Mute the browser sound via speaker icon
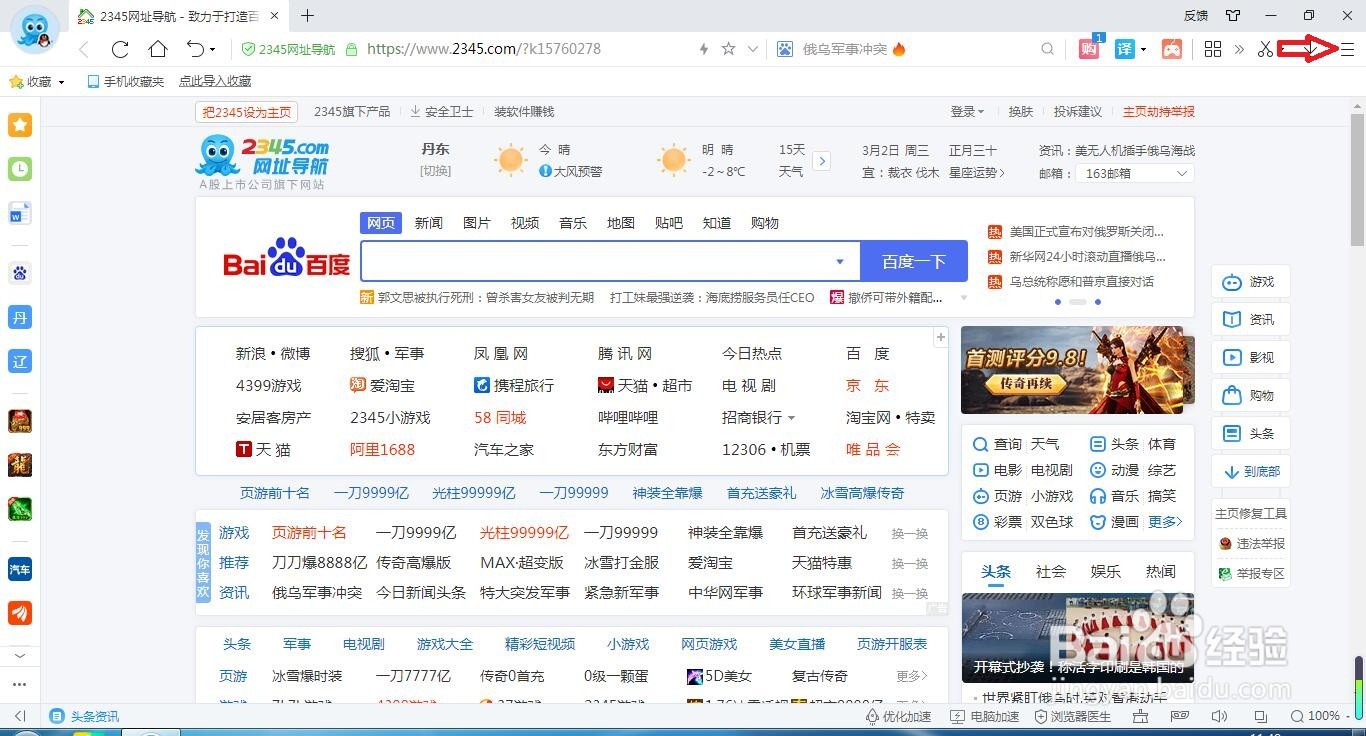This screenshot has height=736, width=1366. pyautogui.click(x=1219, y=716)
